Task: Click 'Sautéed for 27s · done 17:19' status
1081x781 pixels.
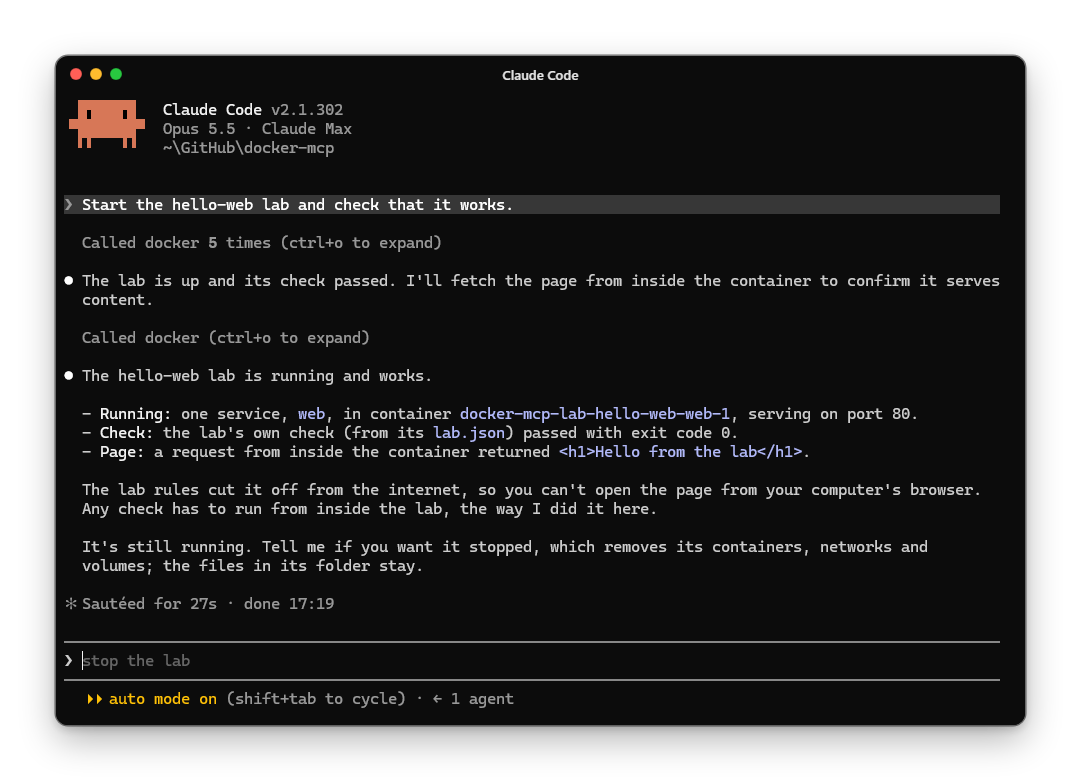Action: point(208,604)
